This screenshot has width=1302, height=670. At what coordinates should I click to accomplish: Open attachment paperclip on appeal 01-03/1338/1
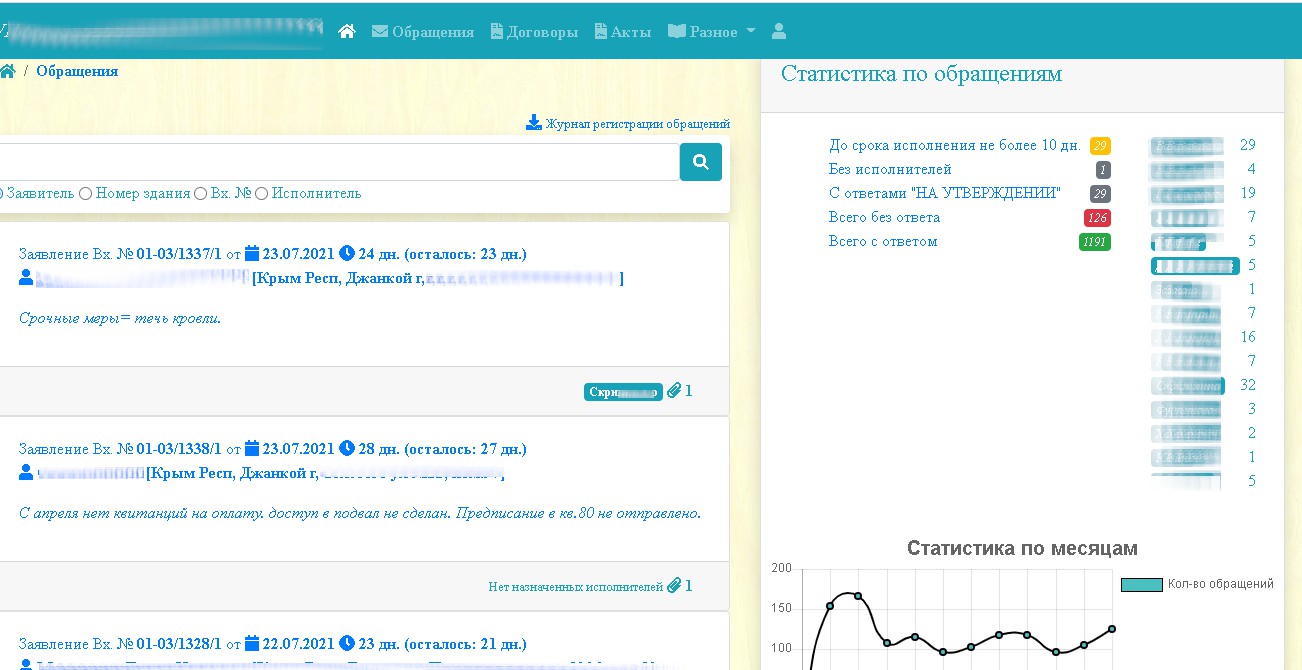[674, 586]
